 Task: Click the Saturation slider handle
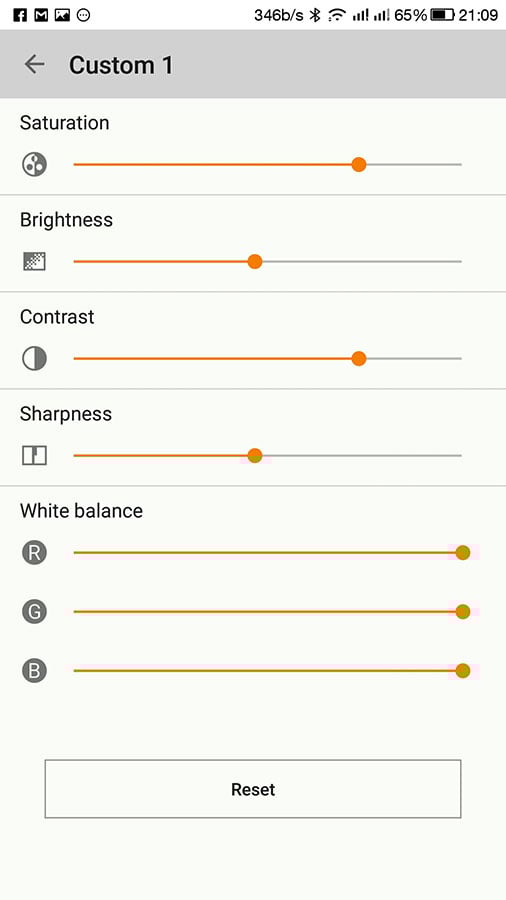359,165
